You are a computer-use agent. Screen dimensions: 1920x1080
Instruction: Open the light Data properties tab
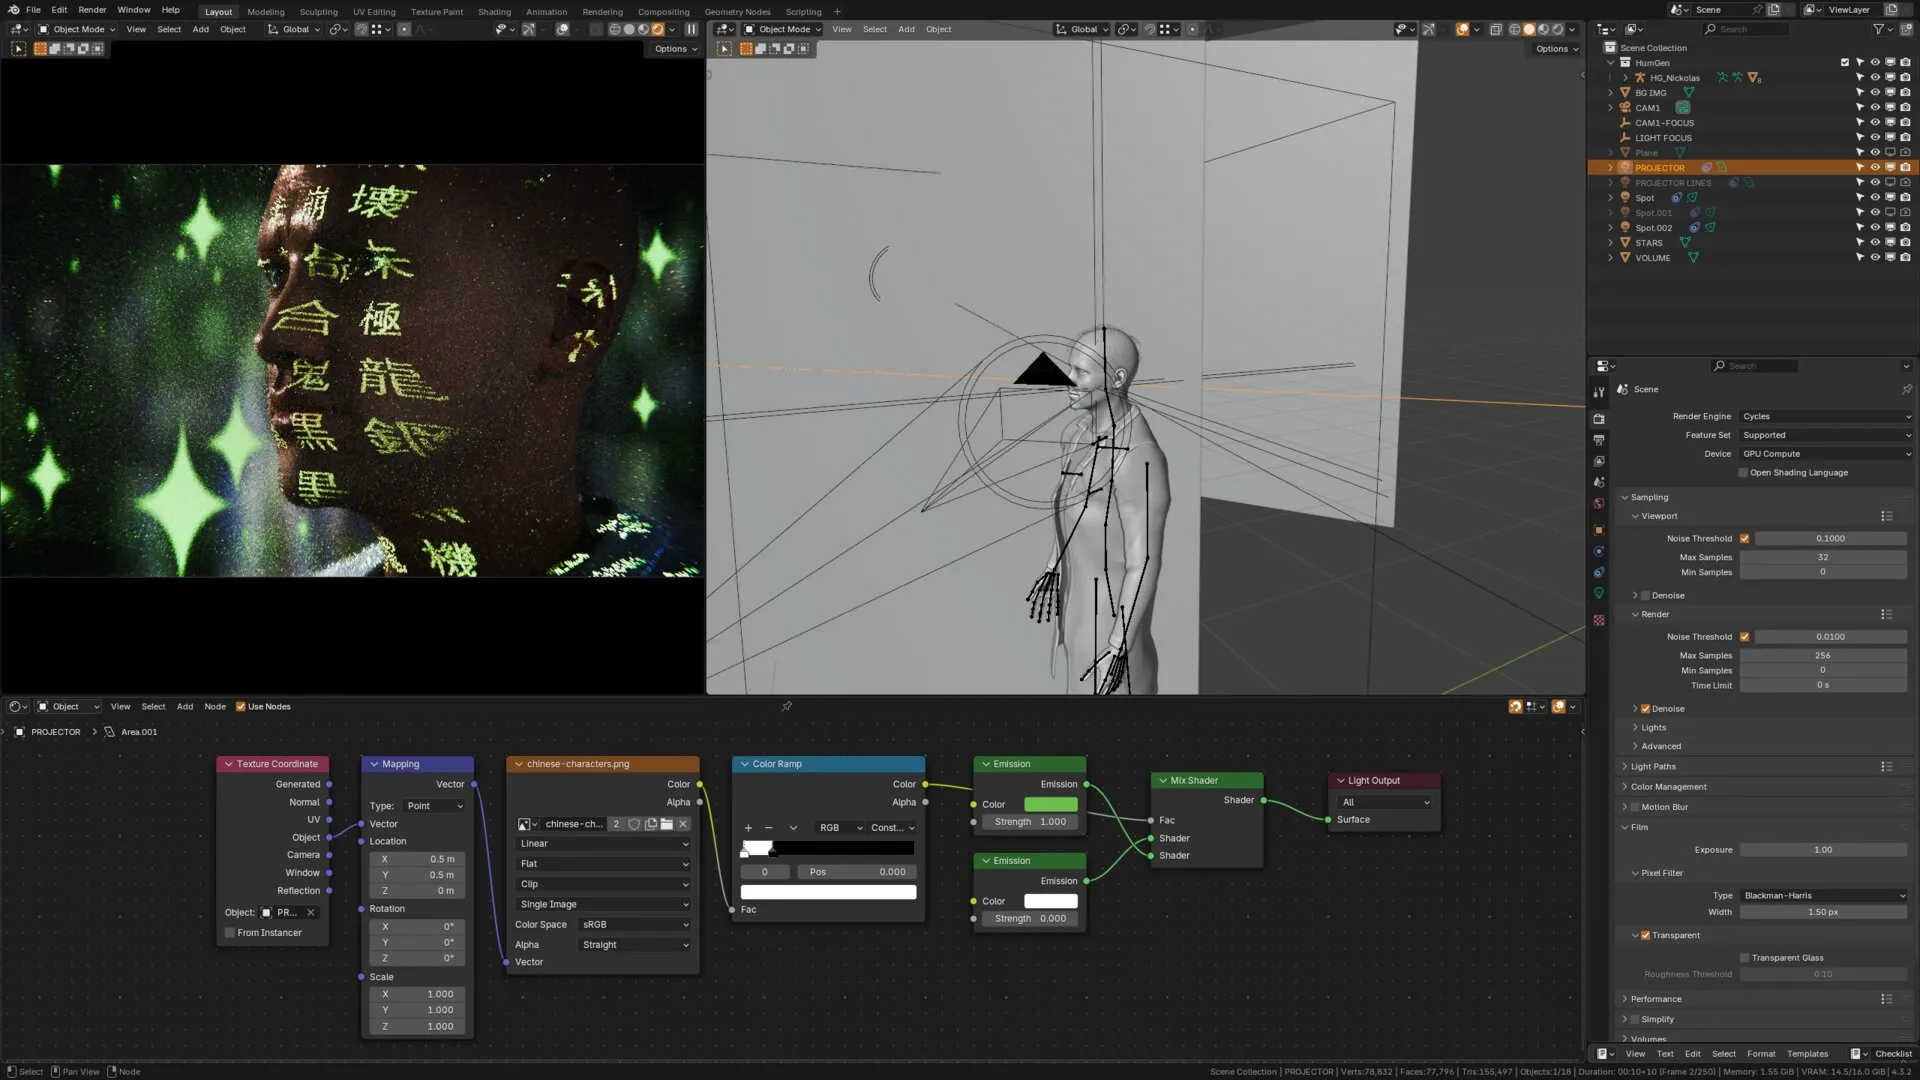point(1599,593)
